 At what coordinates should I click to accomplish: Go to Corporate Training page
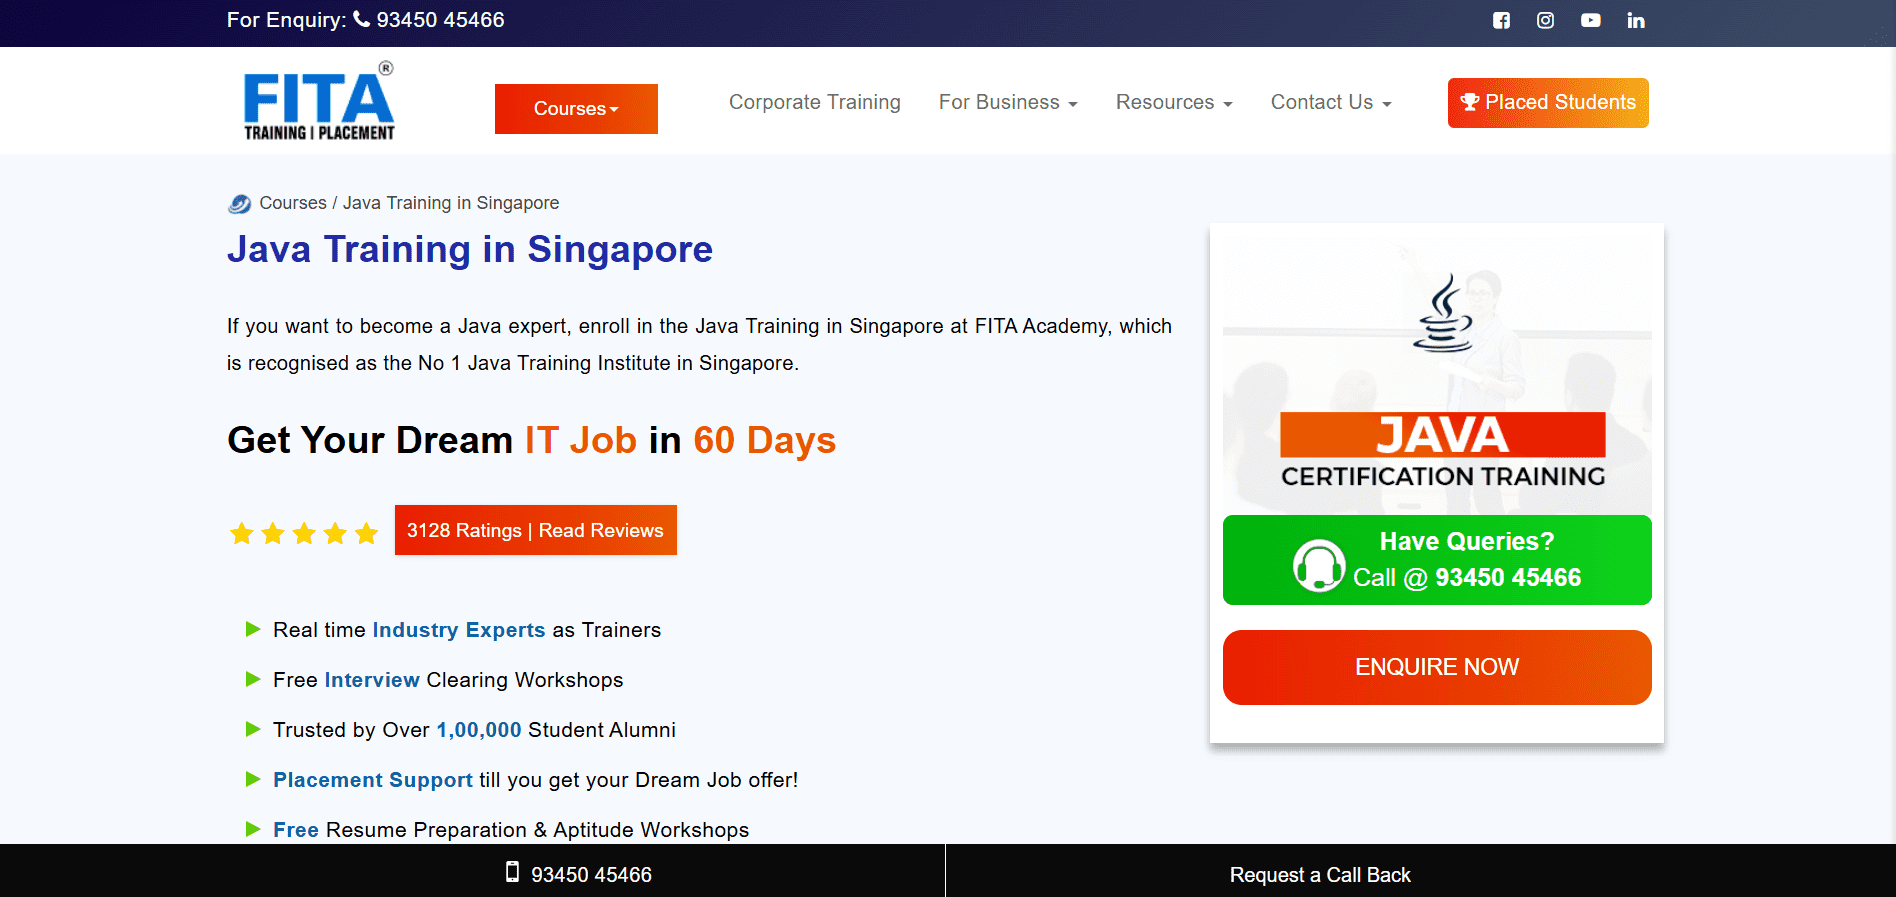coord(814,103)
